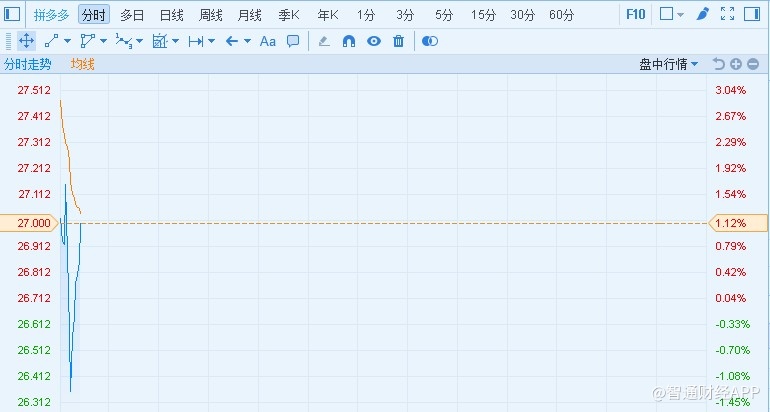
Task: Click the 均线 legend label
Action: click(82, 64)
